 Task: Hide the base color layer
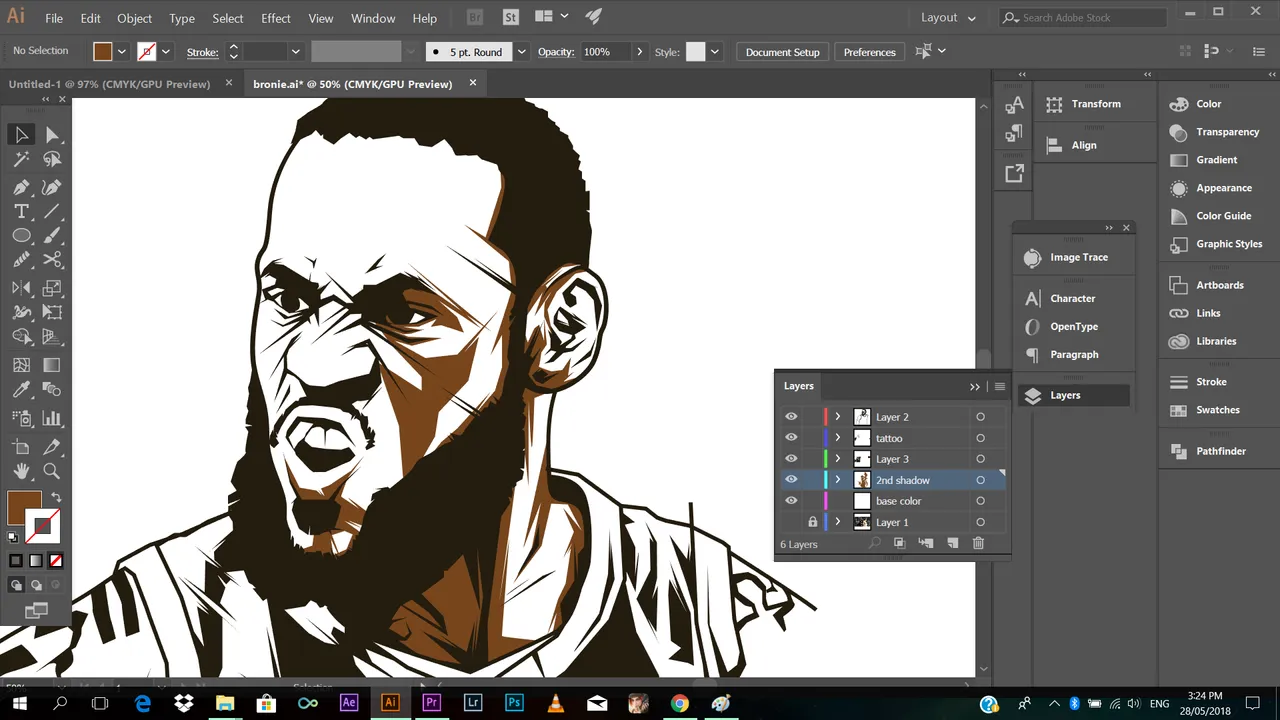791,501
